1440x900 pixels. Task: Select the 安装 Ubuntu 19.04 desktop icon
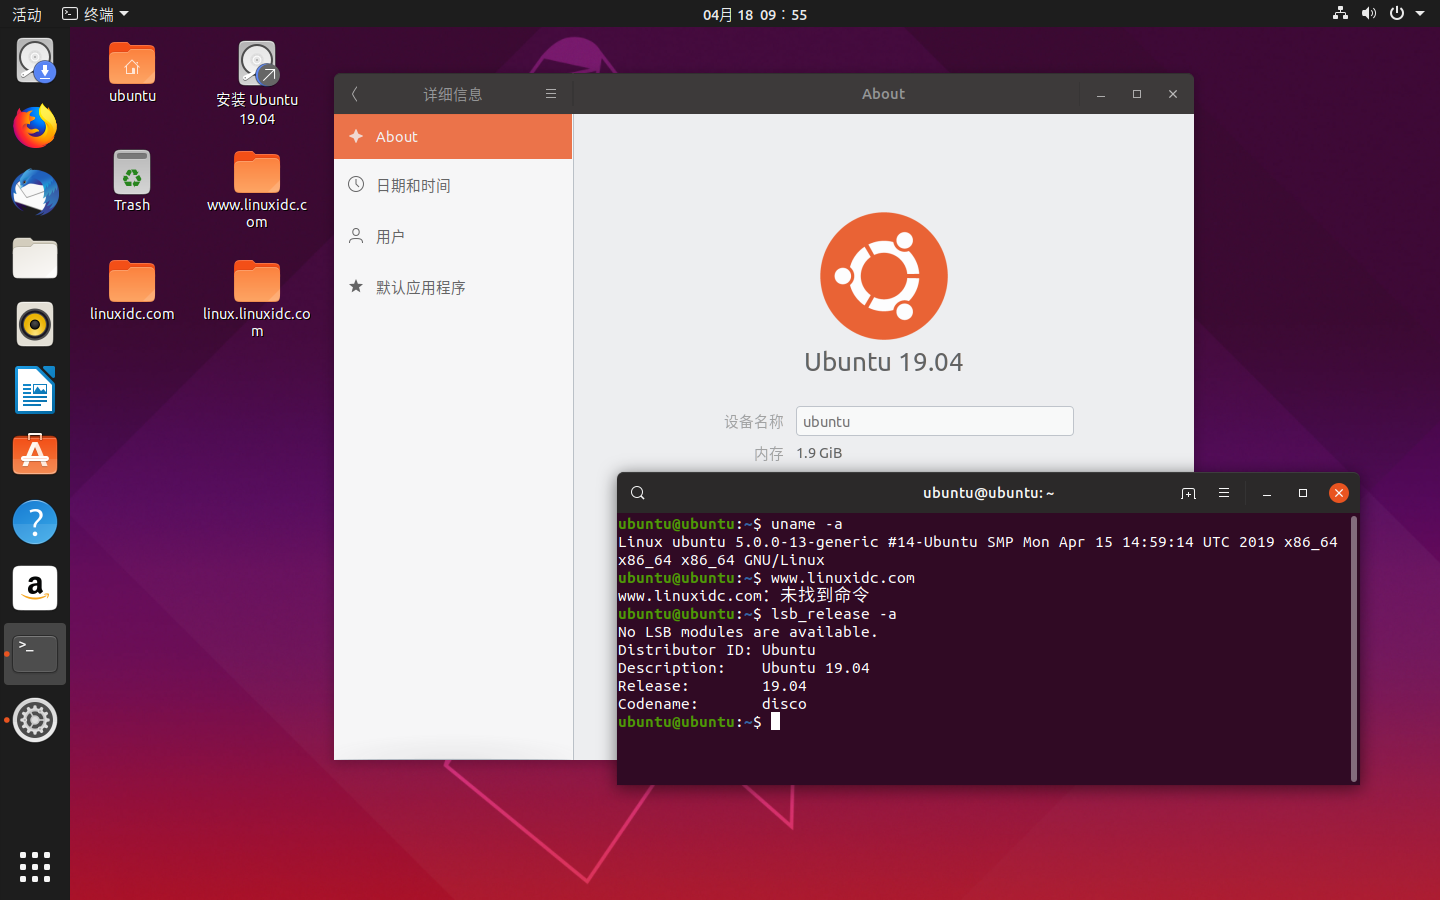tap(257, 84)
